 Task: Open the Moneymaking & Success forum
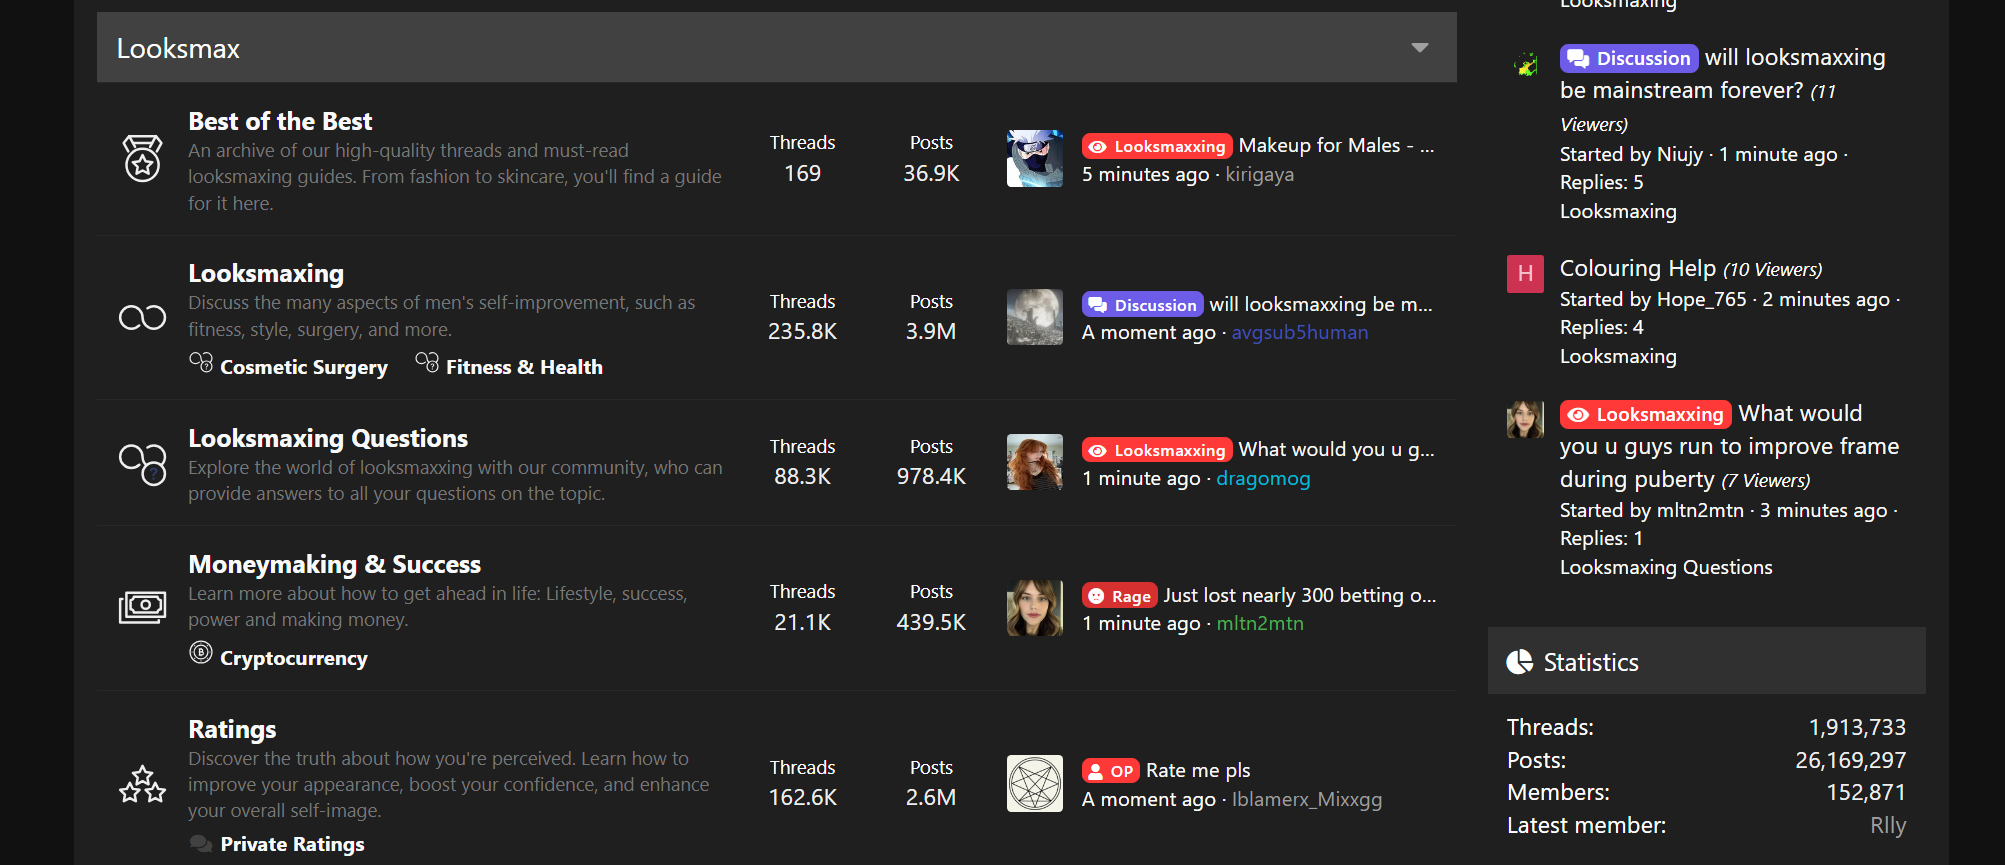(334, 564)
